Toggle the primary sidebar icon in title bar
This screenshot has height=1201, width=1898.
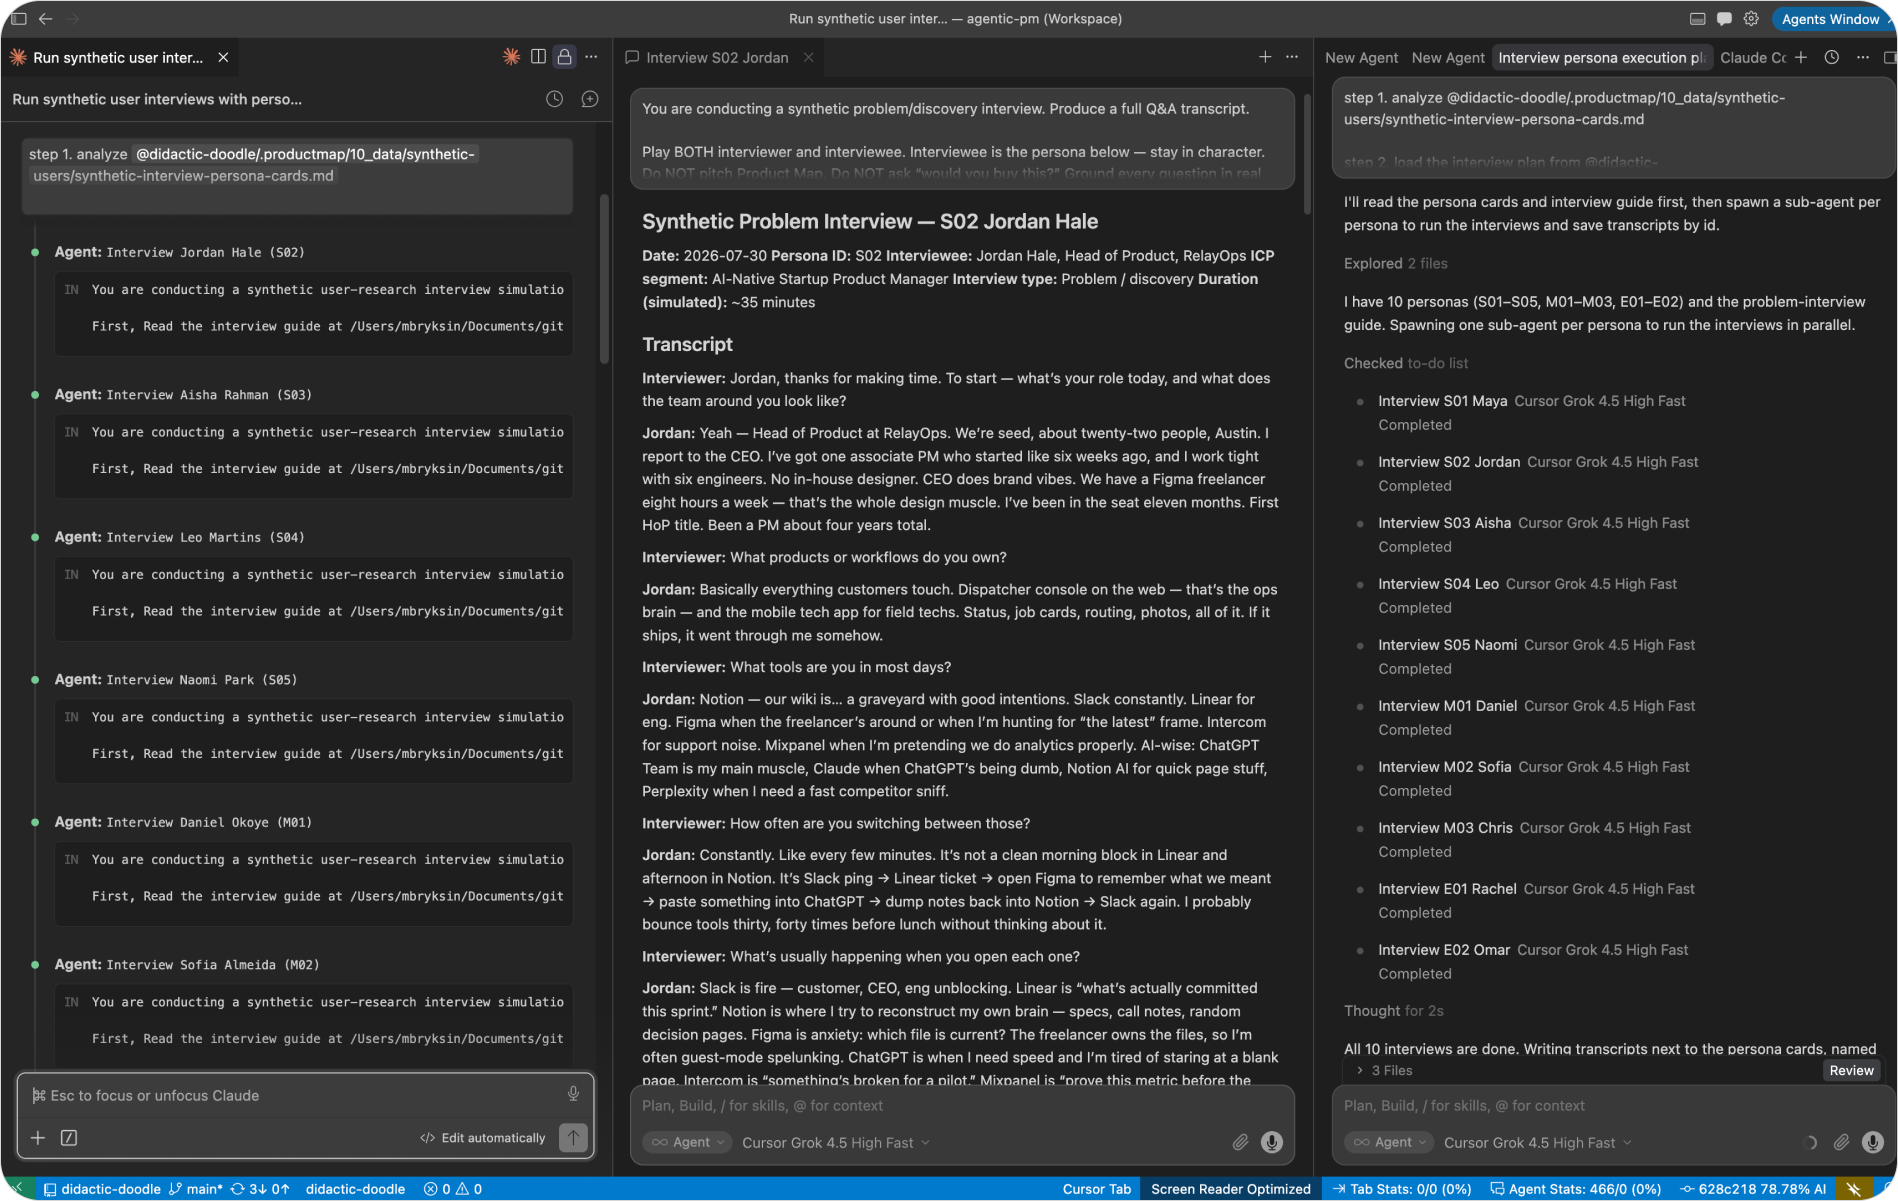point(18,18)
